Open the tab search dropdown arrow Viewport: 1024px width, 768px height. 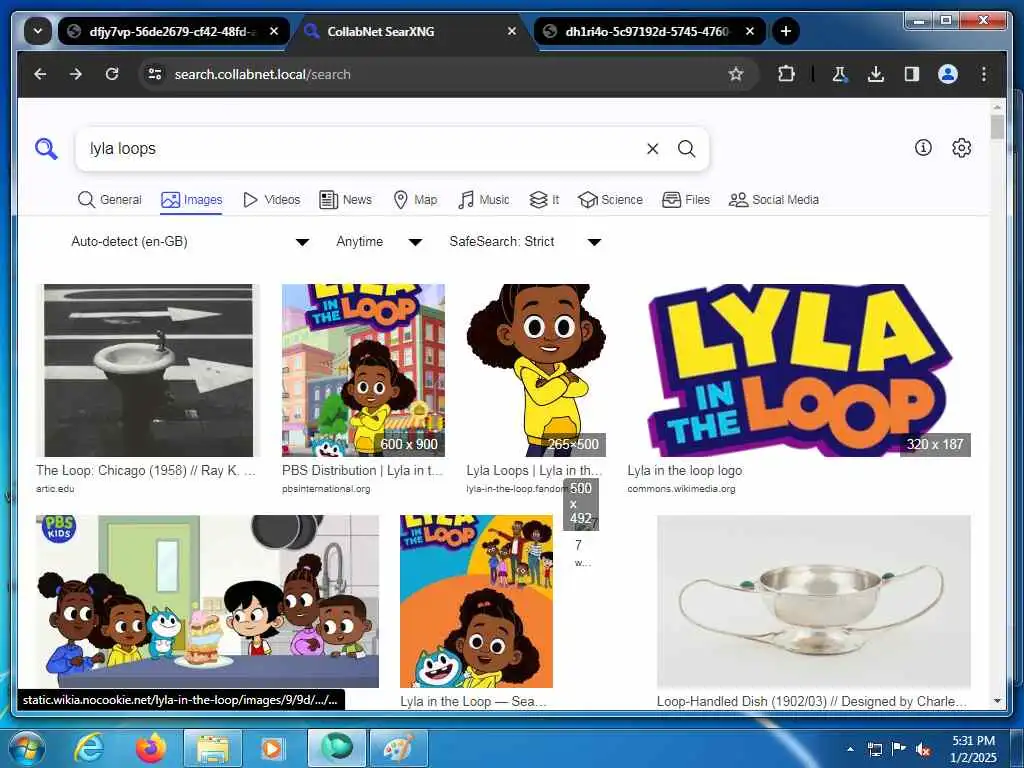pyautogui.click(x=38, y=31)
